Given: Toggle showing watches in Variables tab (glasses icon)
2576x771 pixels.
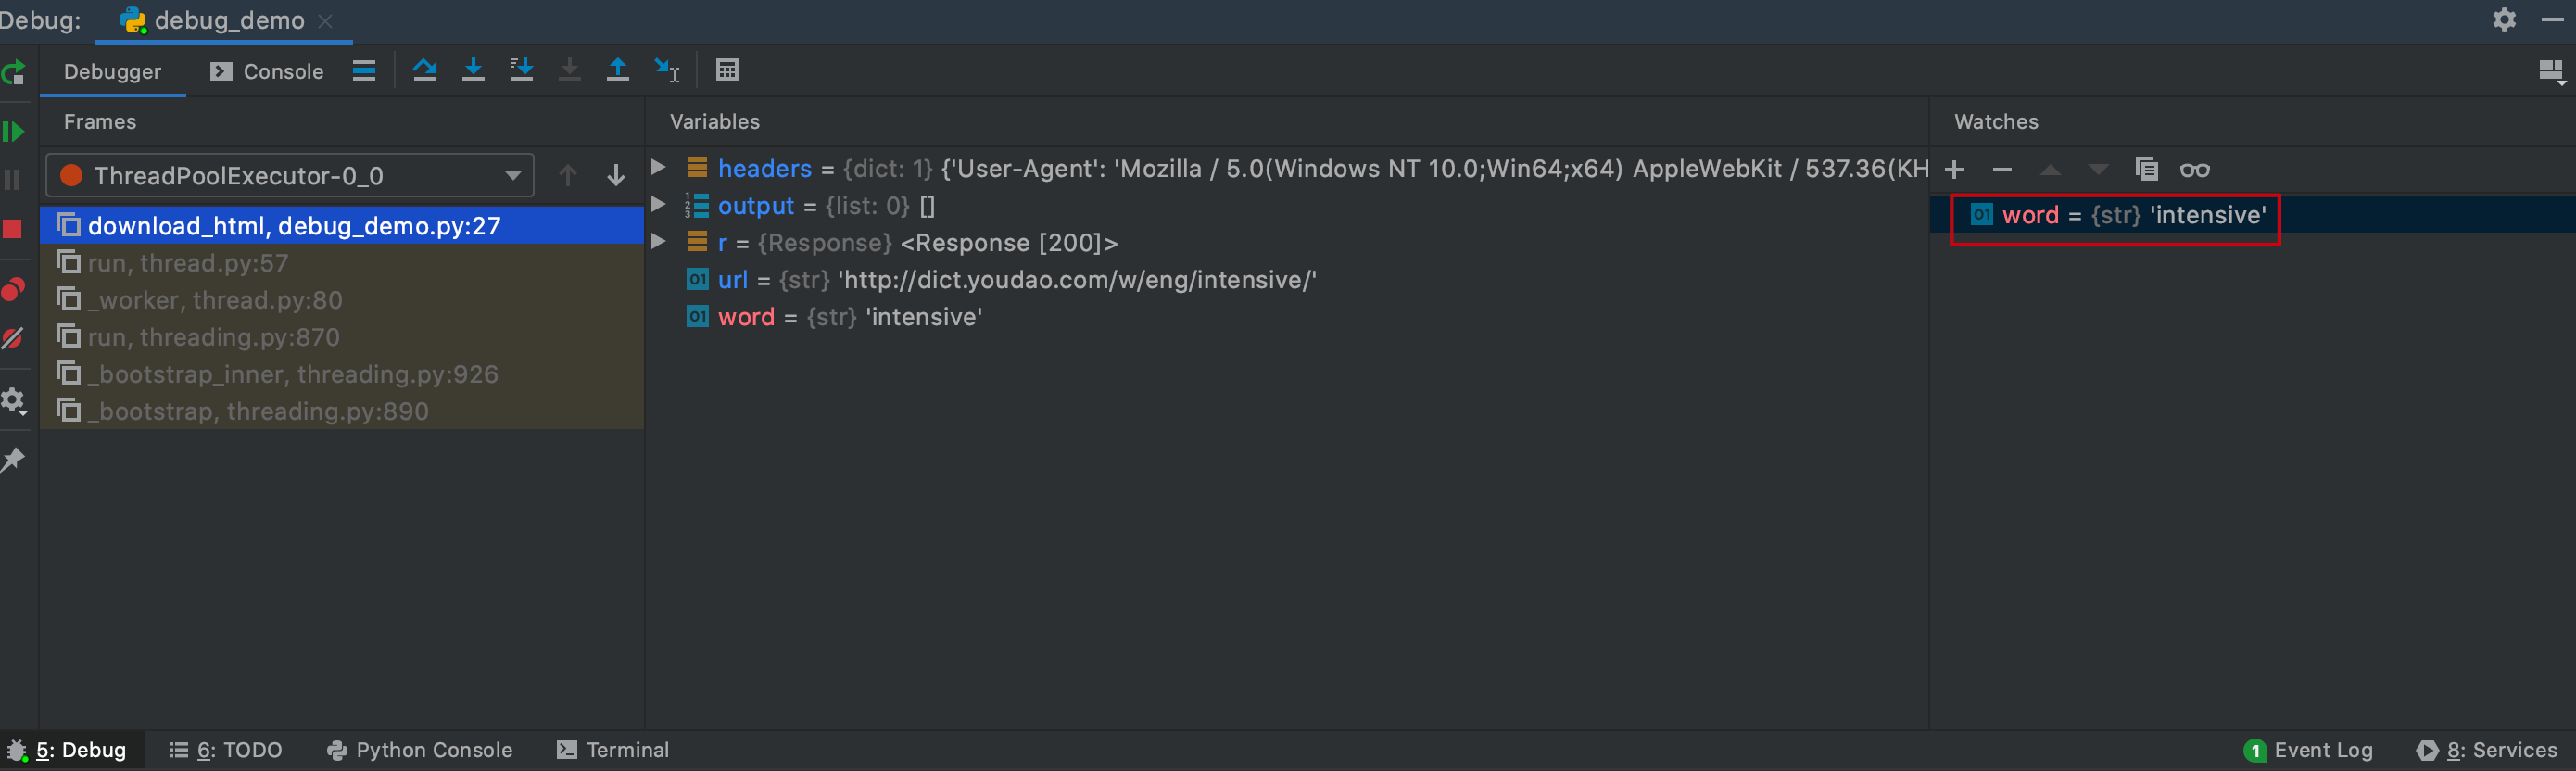Looking at the screenshot, I should [2194, 169].
